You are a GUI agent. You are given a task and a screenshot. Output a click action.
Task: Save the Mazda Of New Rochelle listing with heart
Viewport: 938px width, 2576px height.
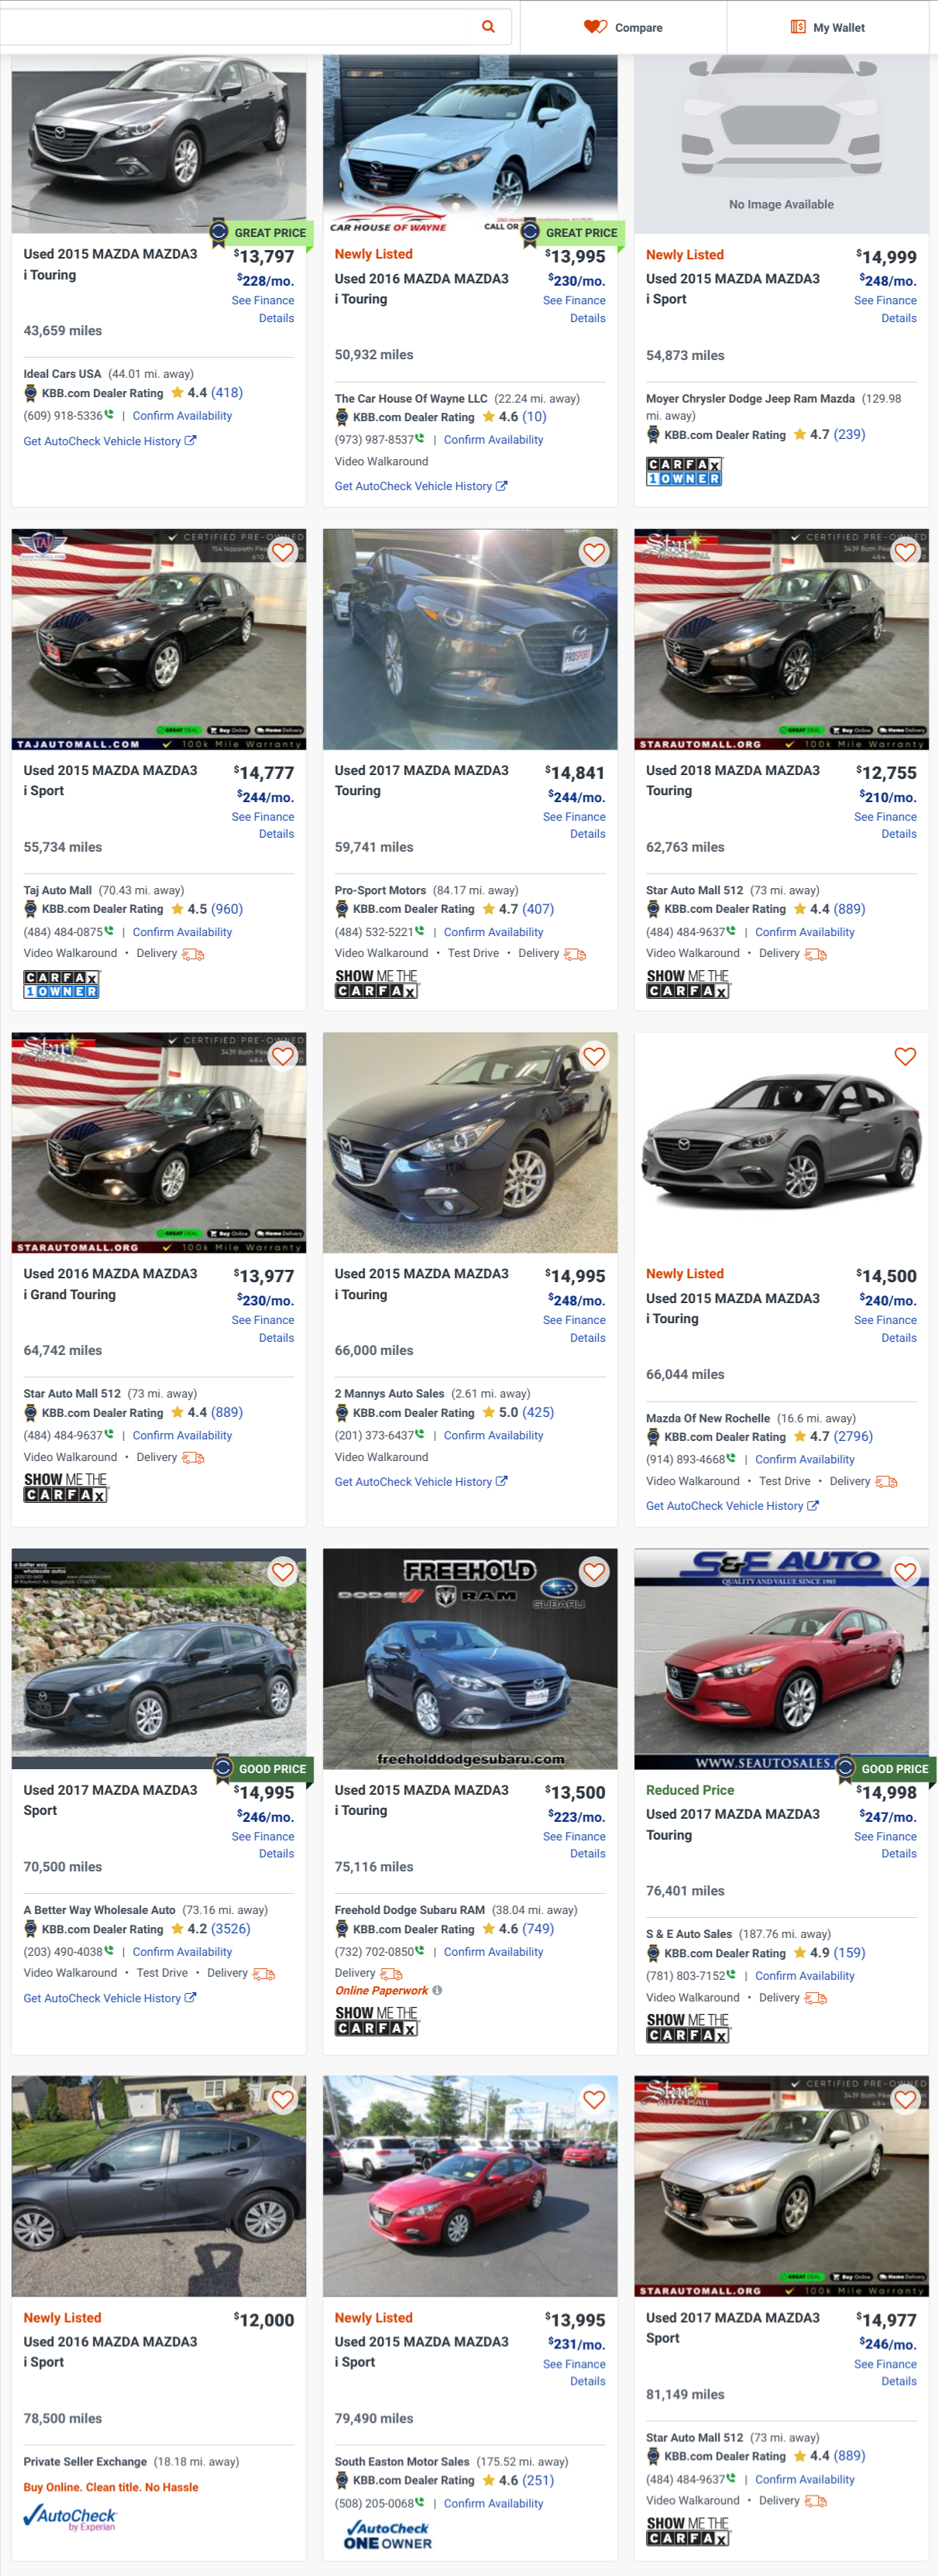point(905,1056)
